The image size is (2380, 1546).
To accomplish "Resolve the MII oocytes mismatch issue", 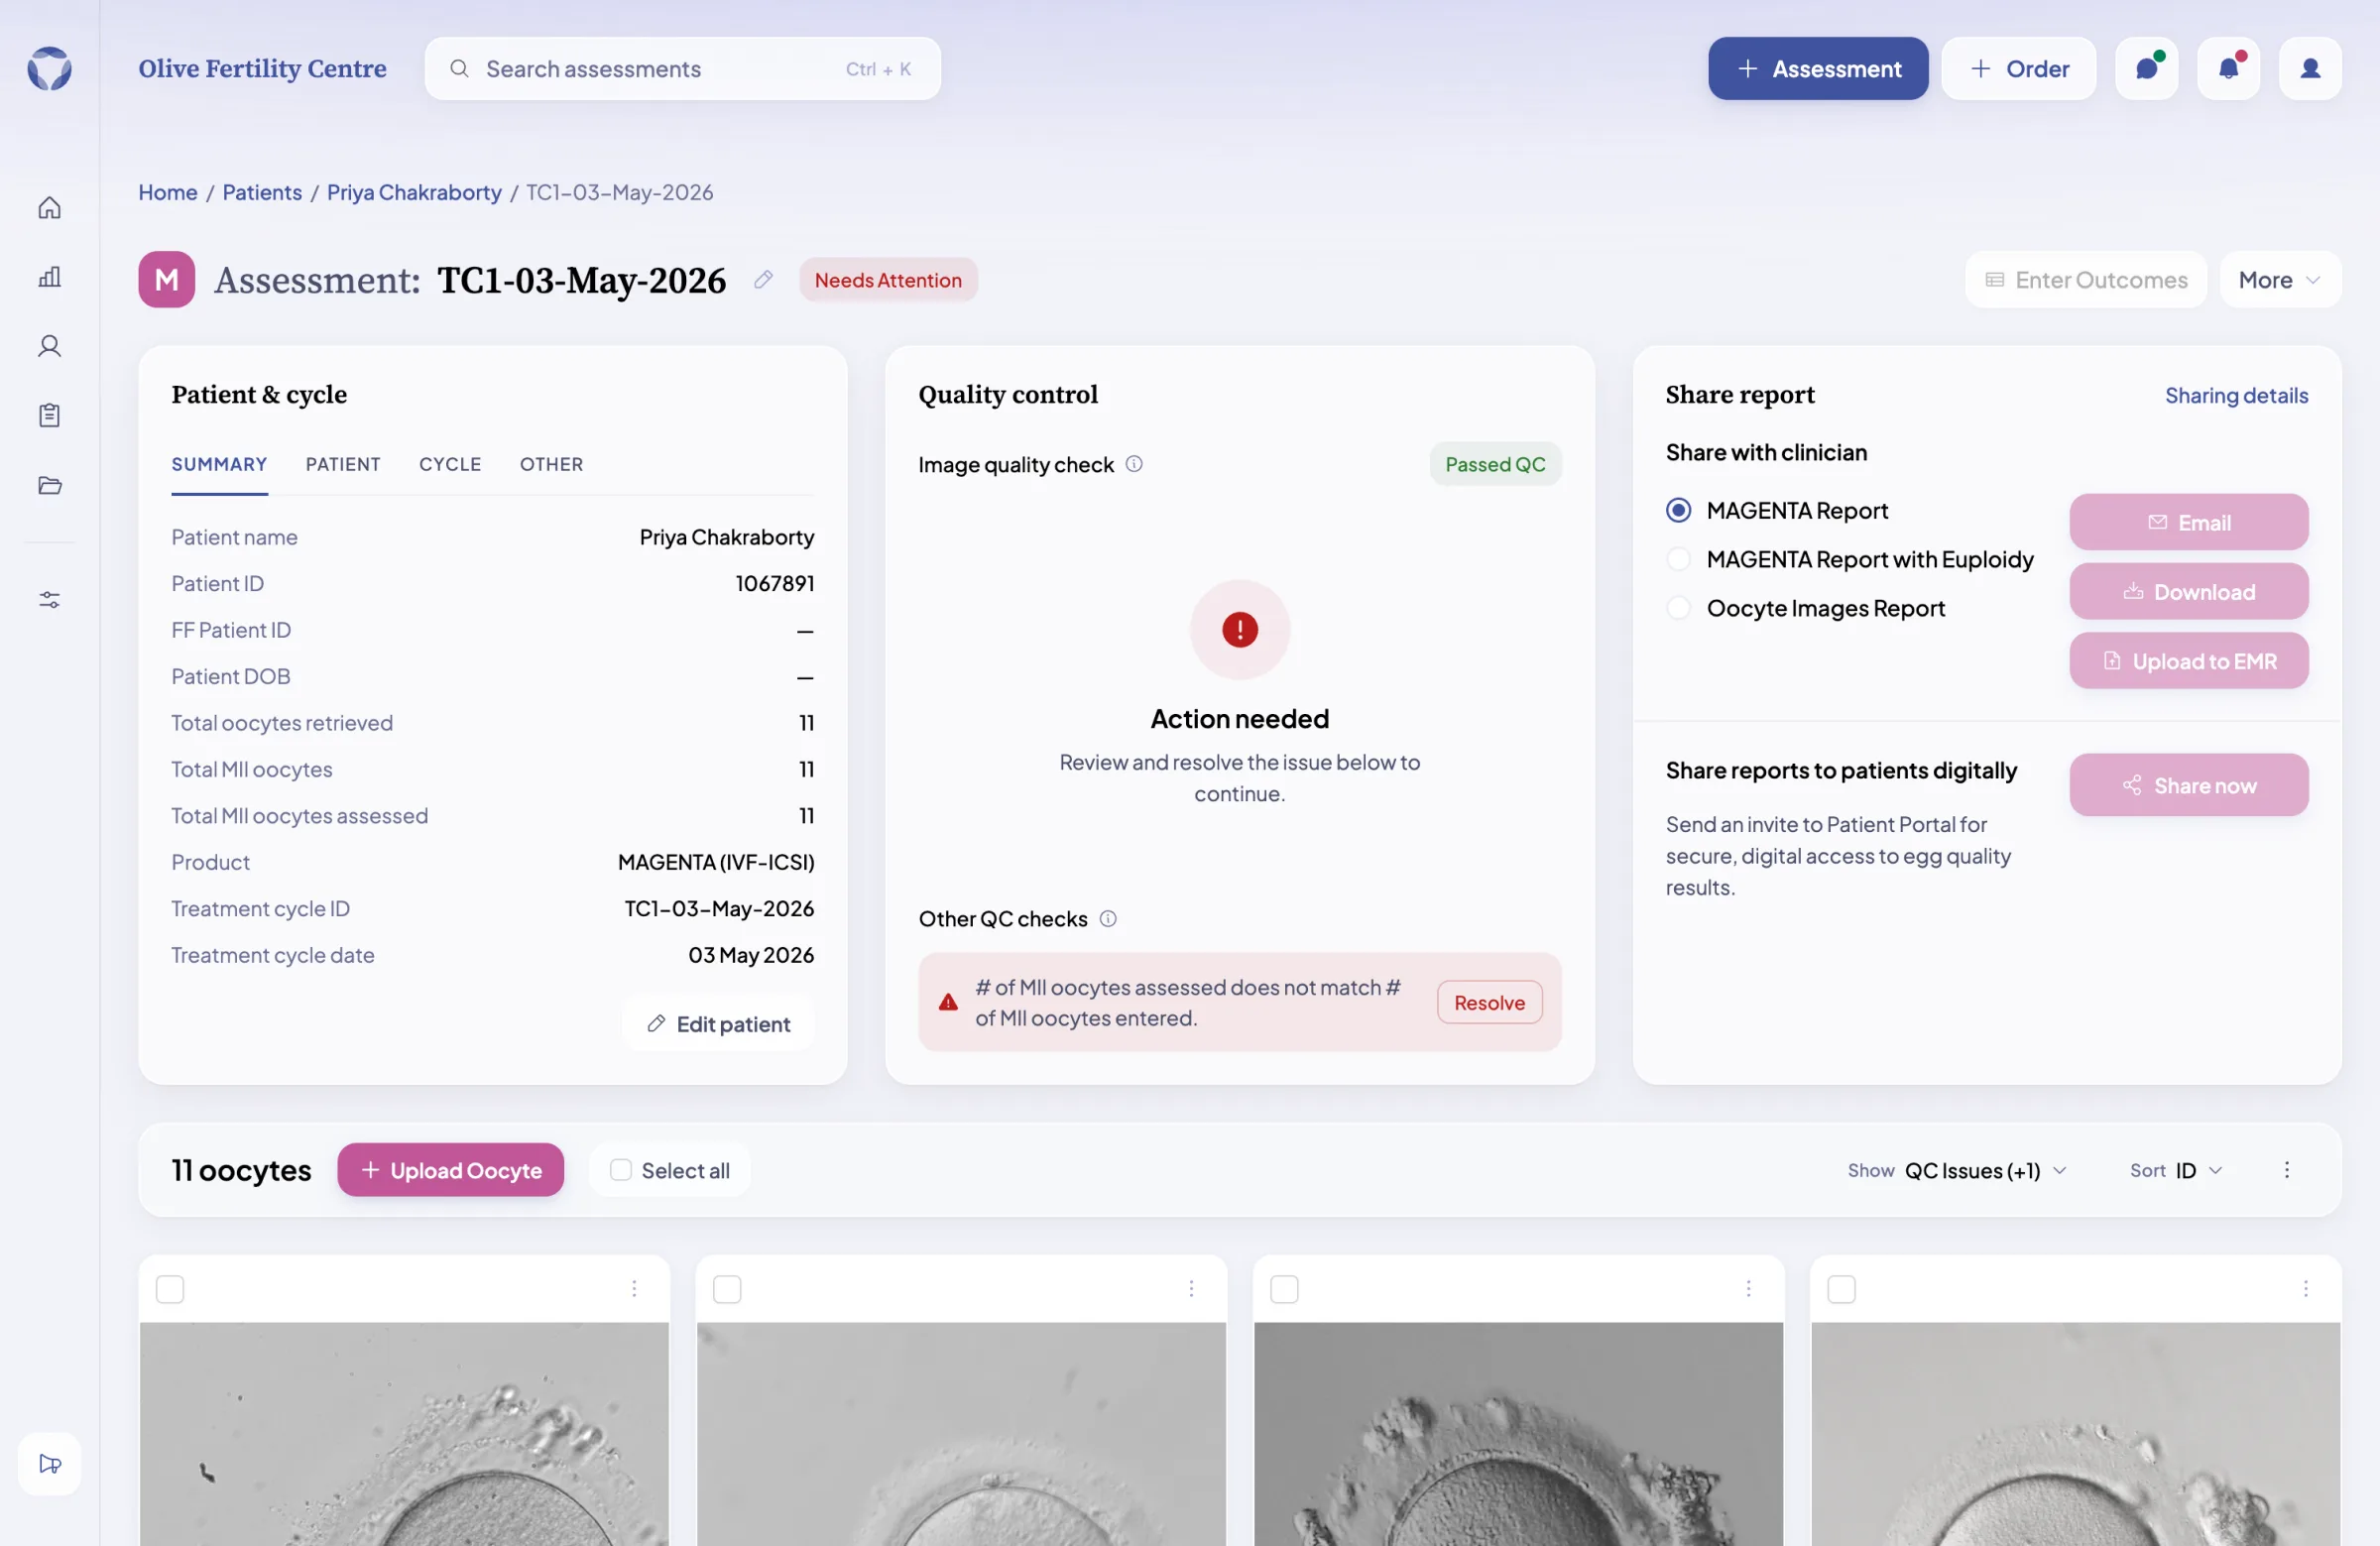I will point(1489,1002).
